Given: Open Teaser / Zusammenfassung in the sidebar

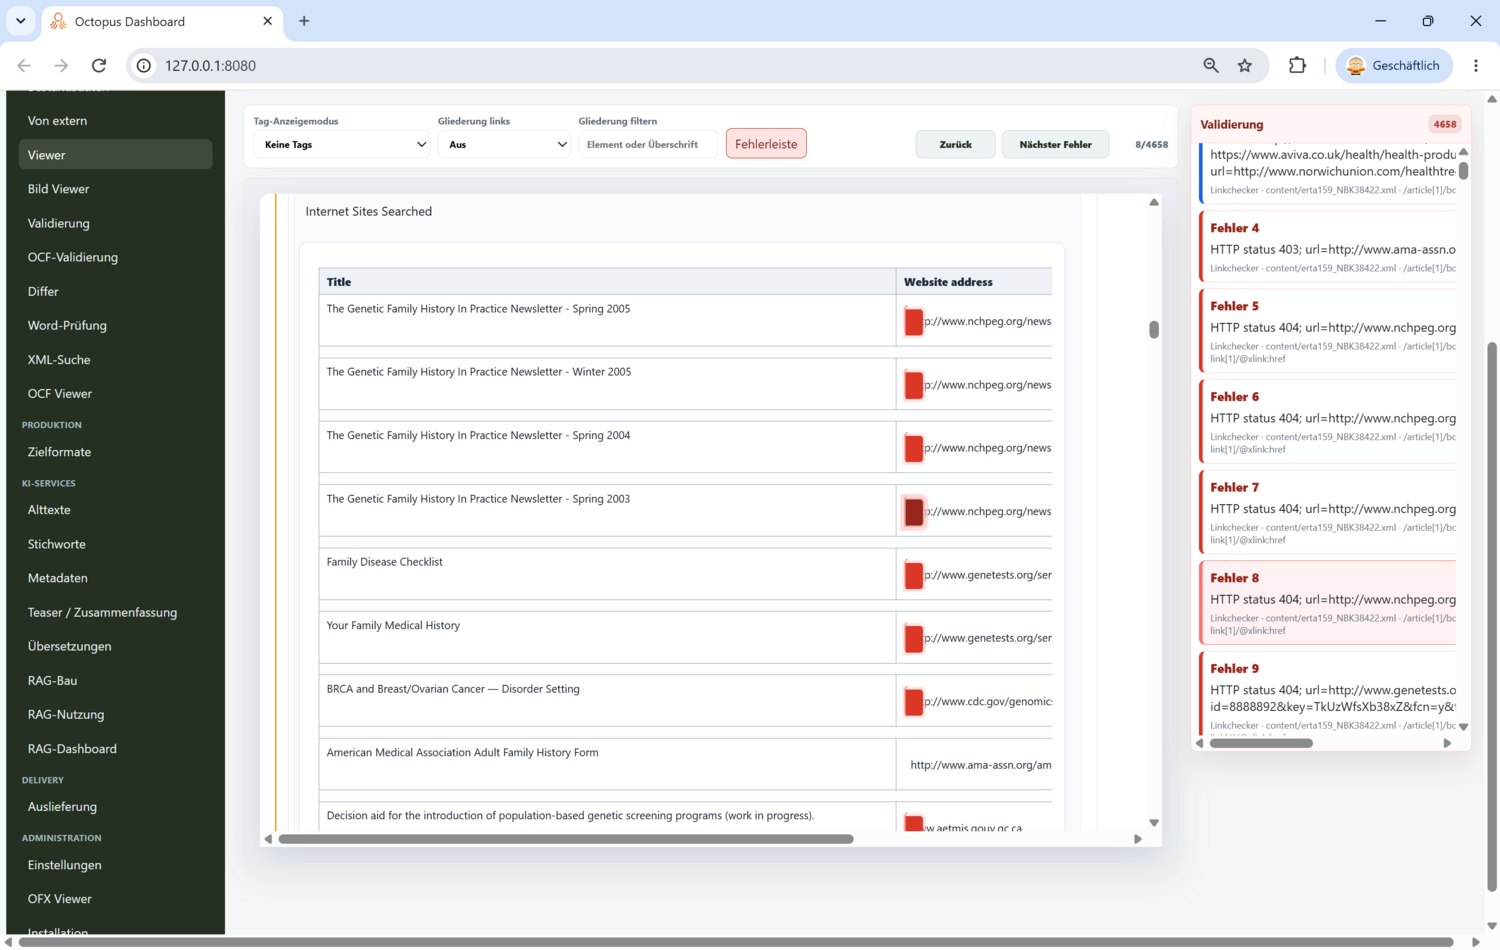Looking at the screenshot, I should [x=115, y=613].
